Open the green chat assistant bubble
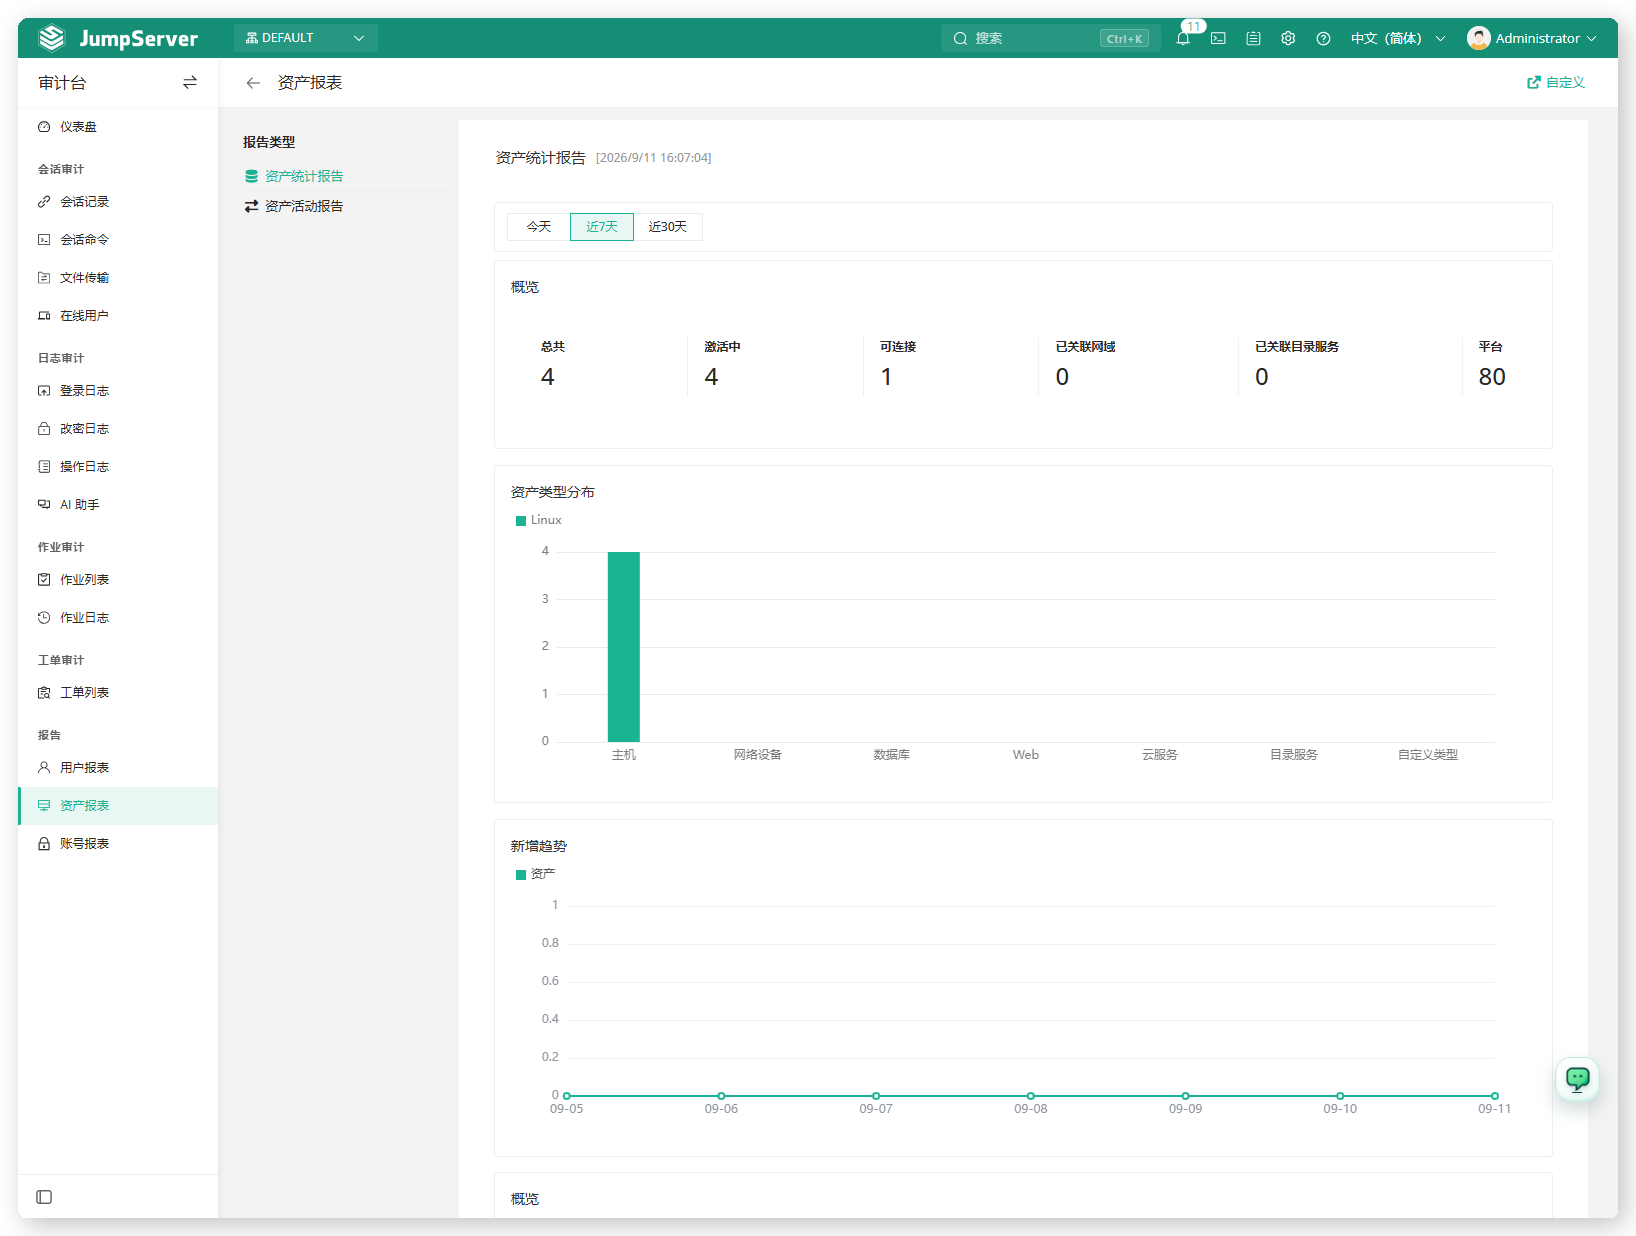Viewport: 1636px width, 1236px height. pyautogui.click(x=1578, y=1079)
